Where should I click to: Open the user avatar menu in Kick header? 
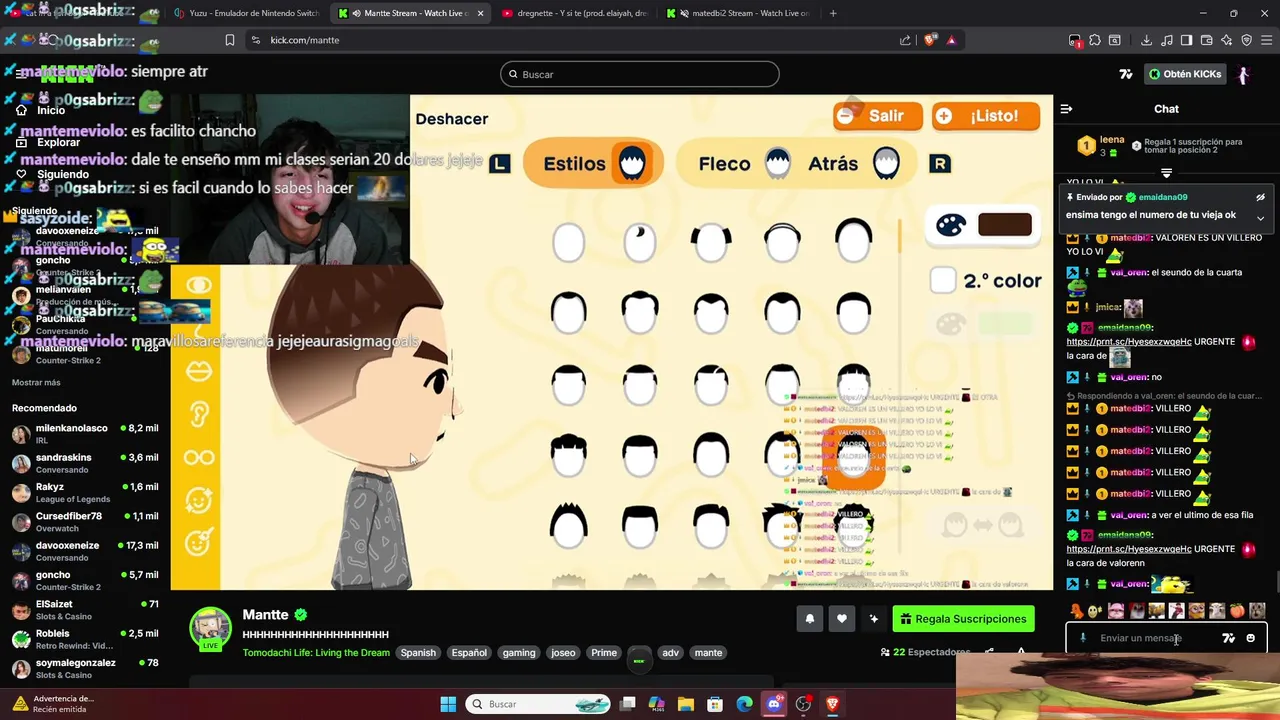point(1243,74)
